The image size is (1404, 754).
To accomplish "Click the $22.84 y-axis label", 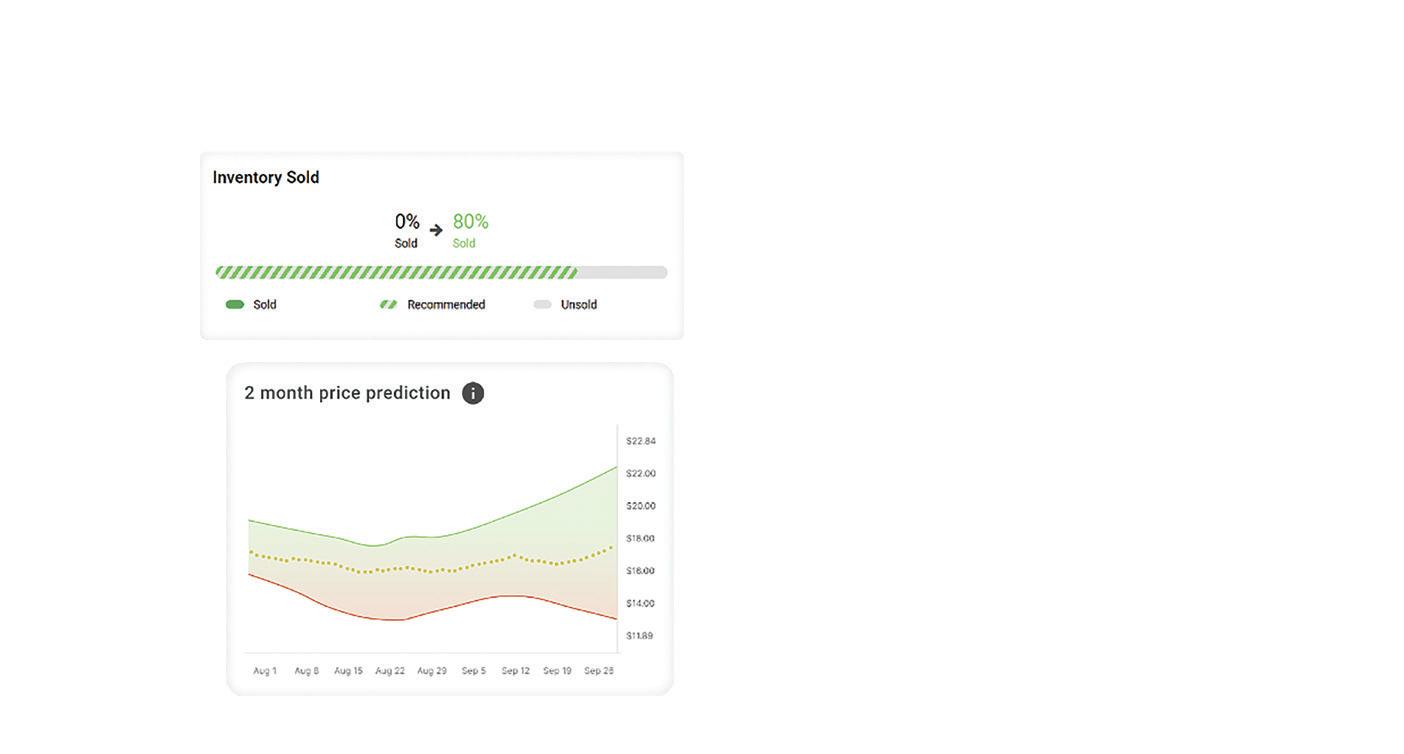I will click(641, 441).
